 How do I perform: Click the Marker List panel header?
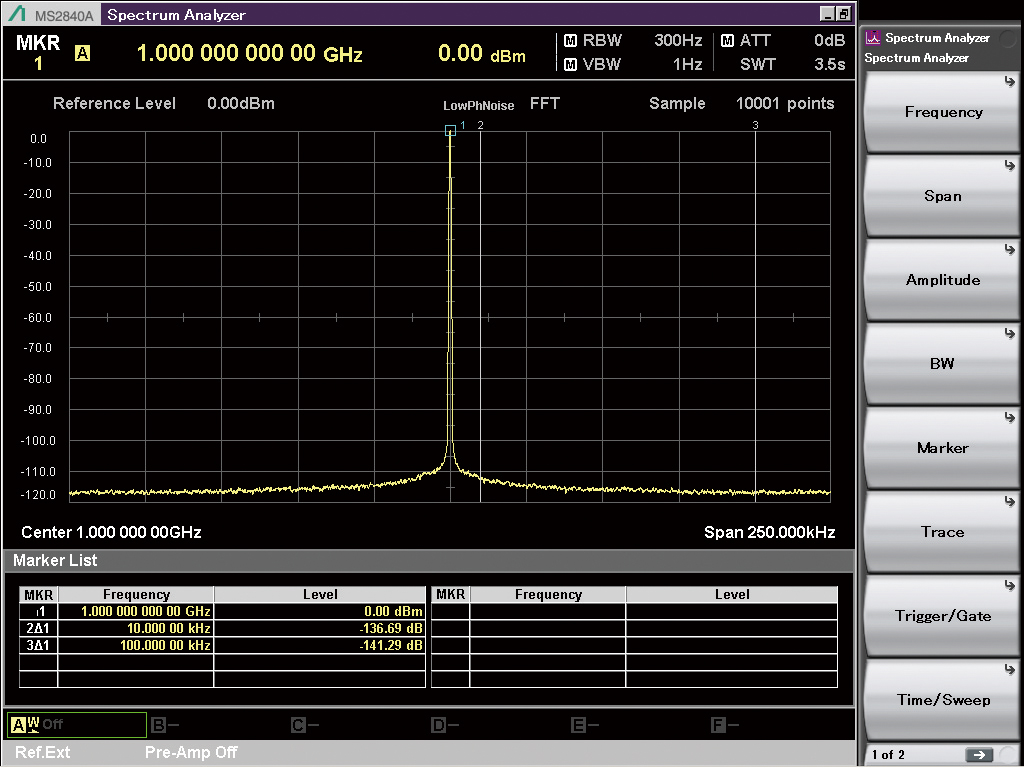click(x=428, y=560)
